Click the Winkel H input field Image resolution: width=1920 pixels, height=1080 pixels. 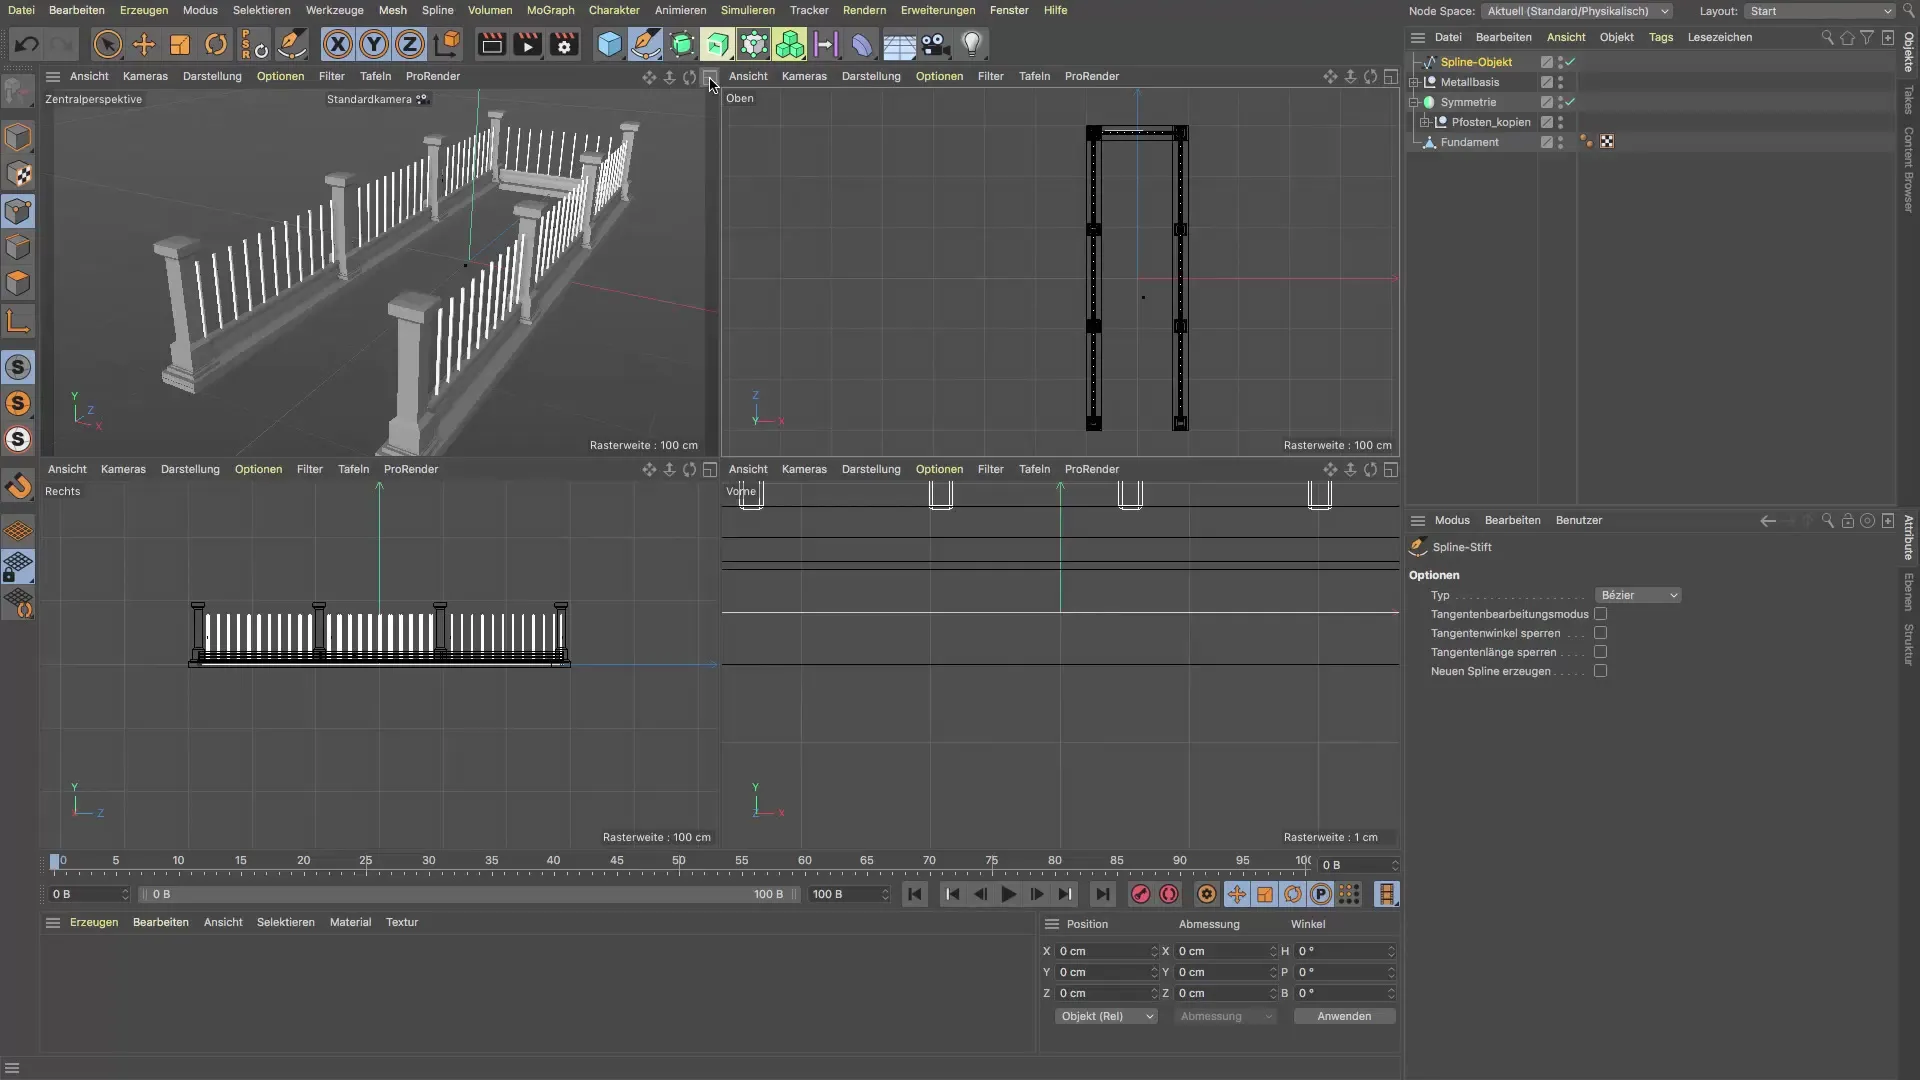1344,951
